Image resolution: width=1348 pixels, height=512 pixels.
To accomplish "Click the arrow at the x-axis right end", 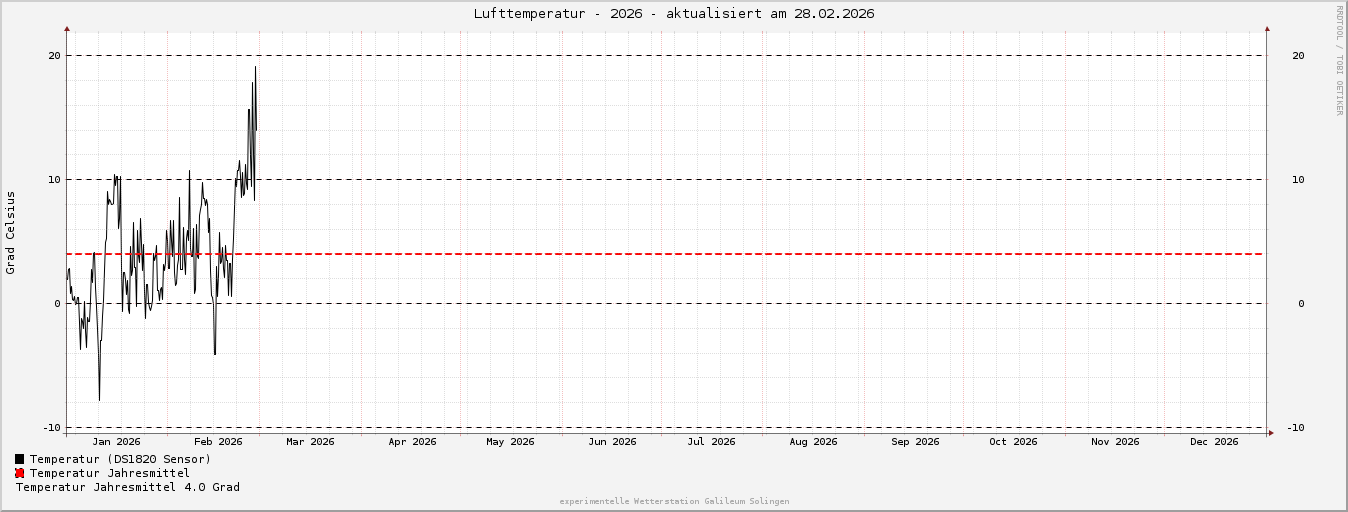I will (x=1270, y=433).
